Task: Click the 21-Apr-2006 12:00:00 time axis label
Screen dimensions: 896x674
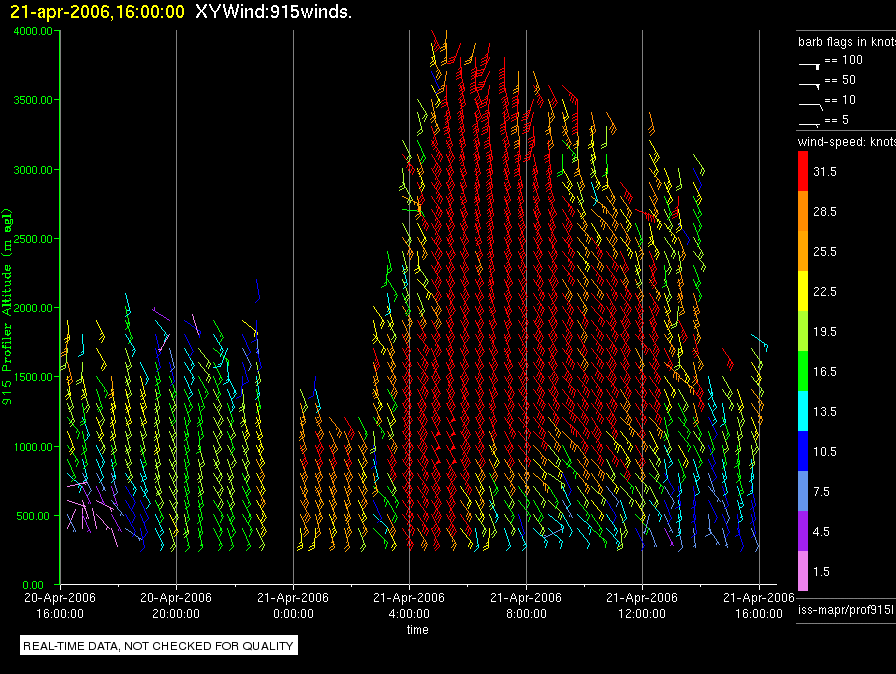Action: 641,604
